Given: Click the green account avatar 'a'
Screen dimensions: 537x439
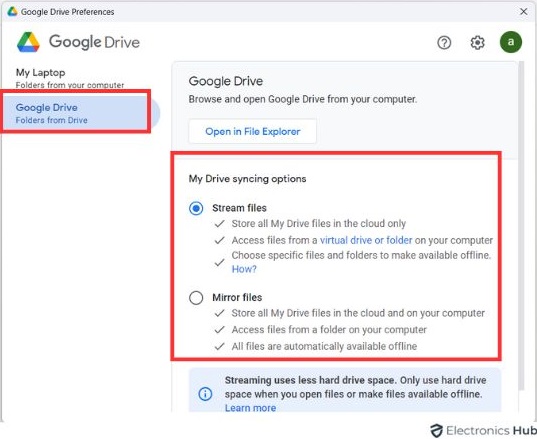Looking at the screenshot, I should pos(511,42).
